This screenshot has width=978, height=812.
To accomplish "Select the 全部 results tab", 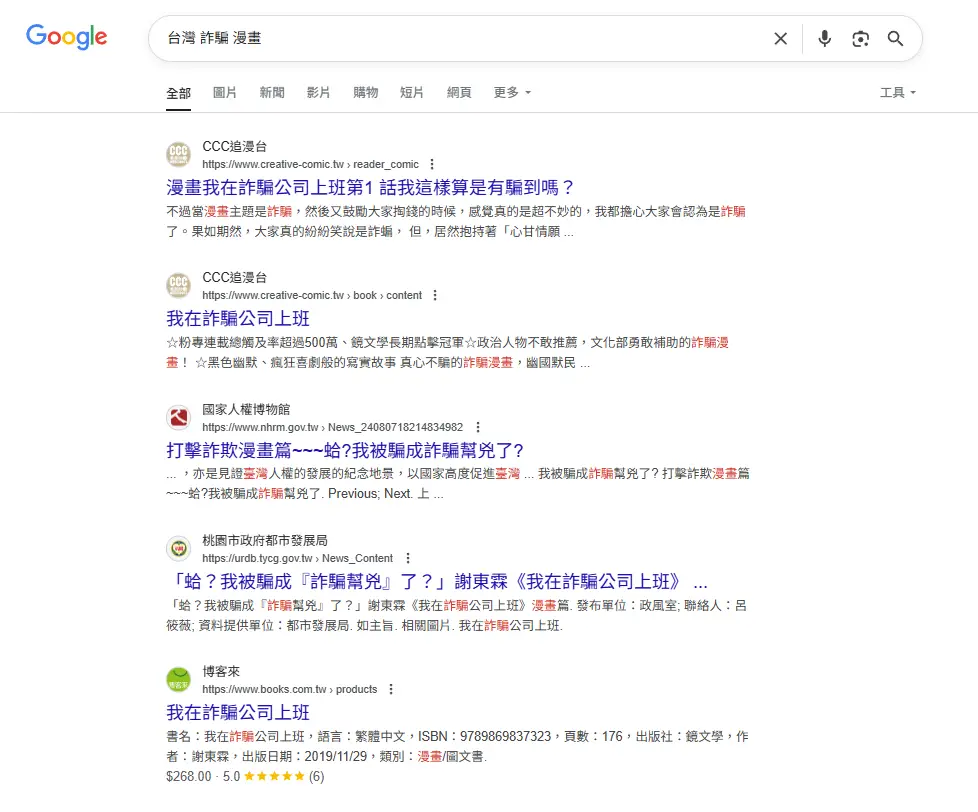I will [178, 93].
